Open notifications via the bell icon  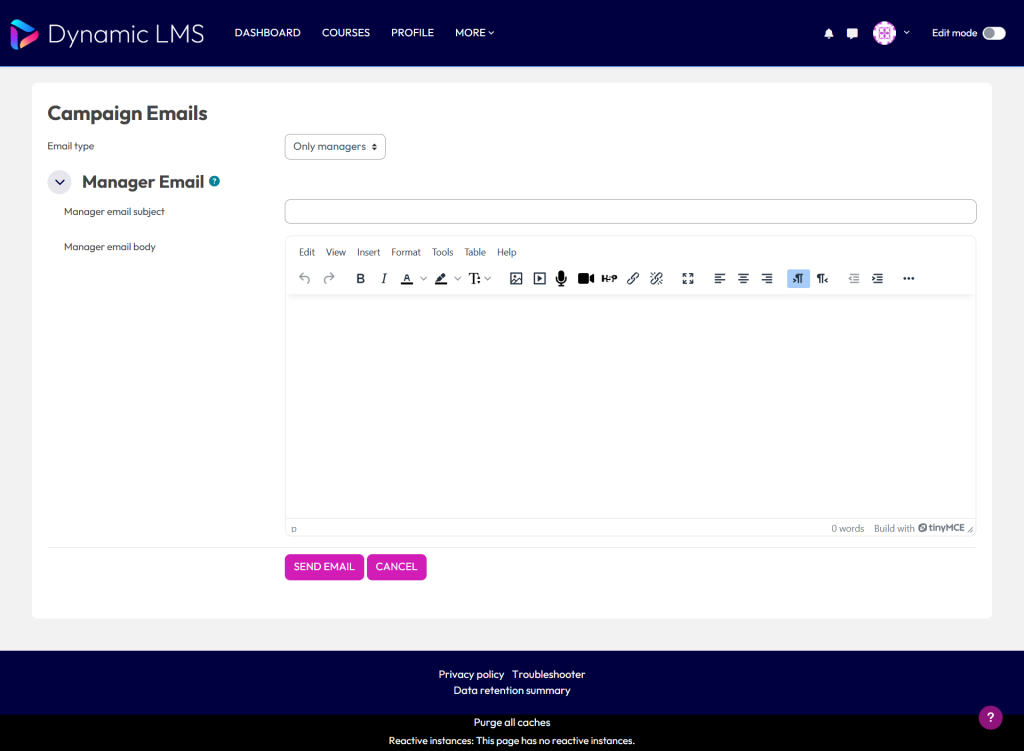point(829,33)
